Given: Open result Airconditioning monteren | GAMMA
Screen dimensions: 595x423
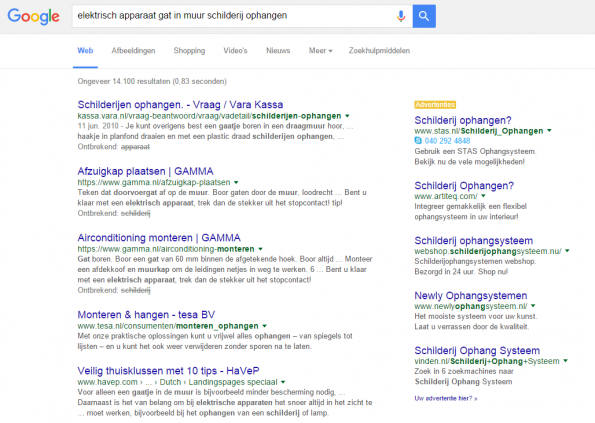Looking at the screenshot, I should click(x=159, y=238).
